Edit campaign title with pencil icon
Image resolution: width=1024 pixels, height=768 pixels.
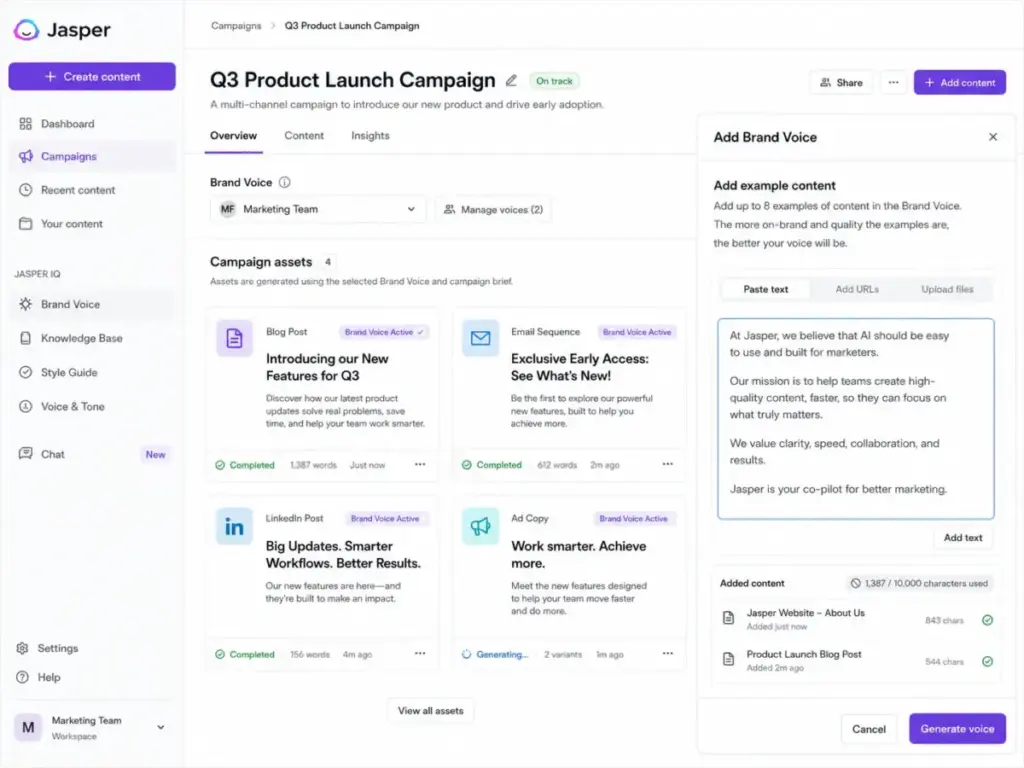click(x=511, y=81)
